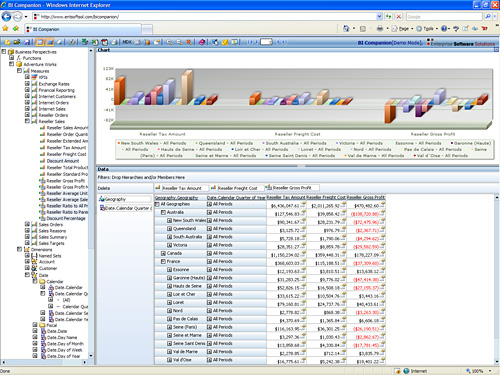Click the tree panel scroll down arrow
Viewport: 500px width, 375px height.
pos(91,356)
